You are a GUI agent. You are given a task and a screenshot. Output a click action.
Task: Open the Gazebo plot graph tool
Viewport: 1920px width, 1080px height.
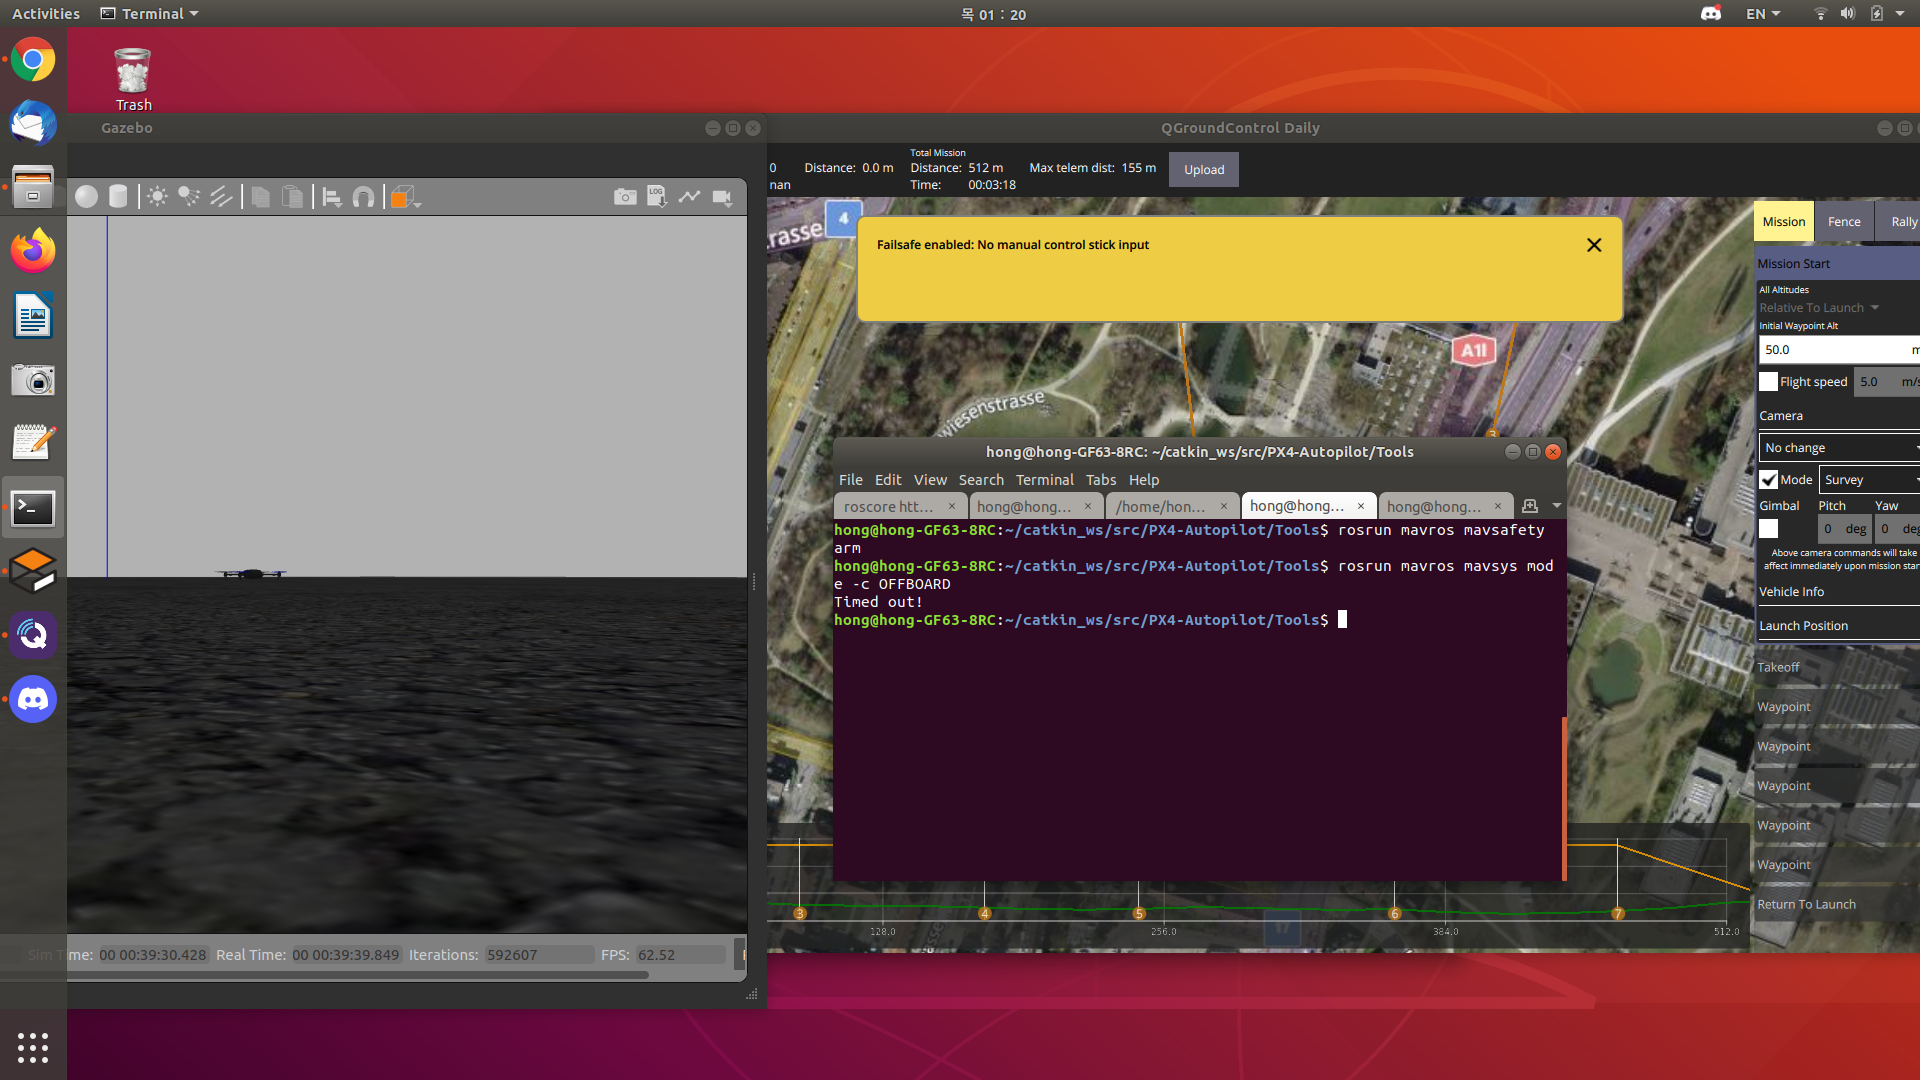coord(689,197)
